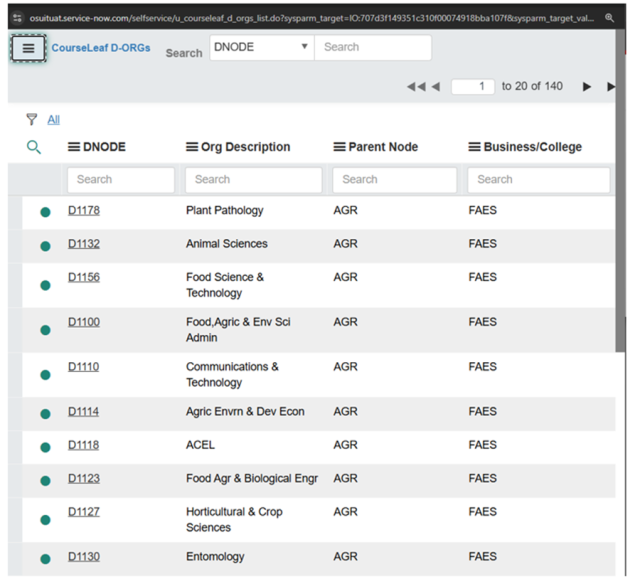Click AGR parent node in Plant Pathology row

coord(345,211)
